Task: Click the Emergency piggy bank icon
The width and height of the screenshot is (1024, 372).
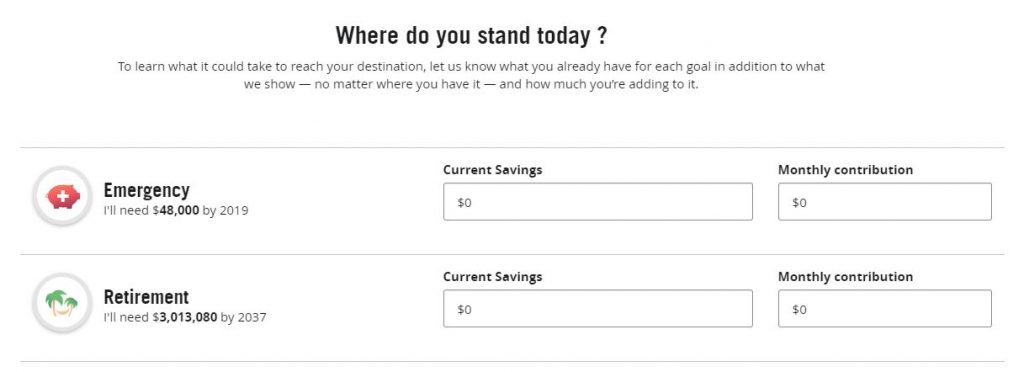Action: click(62, 196)
